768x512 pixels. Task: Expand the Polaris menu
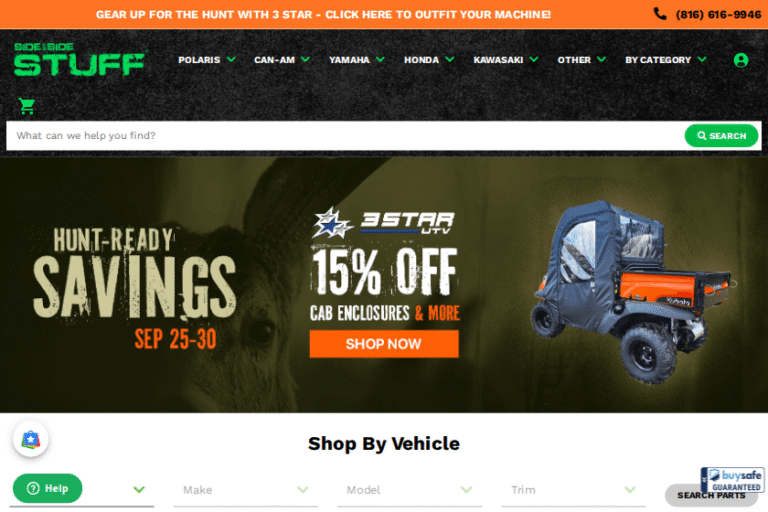(207, 60)
